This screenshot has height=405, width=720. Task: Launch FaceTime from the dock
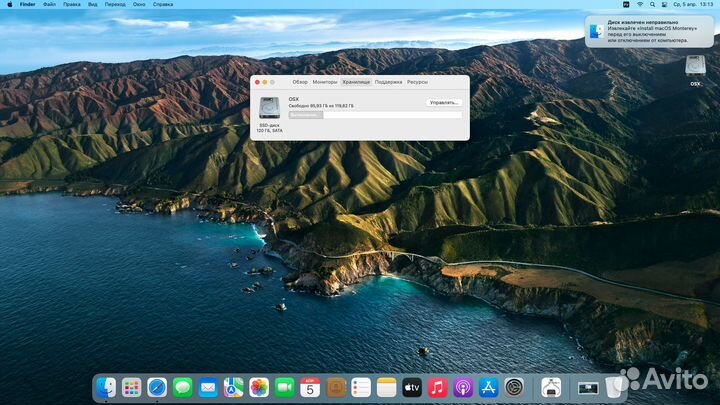coord(285,388)
